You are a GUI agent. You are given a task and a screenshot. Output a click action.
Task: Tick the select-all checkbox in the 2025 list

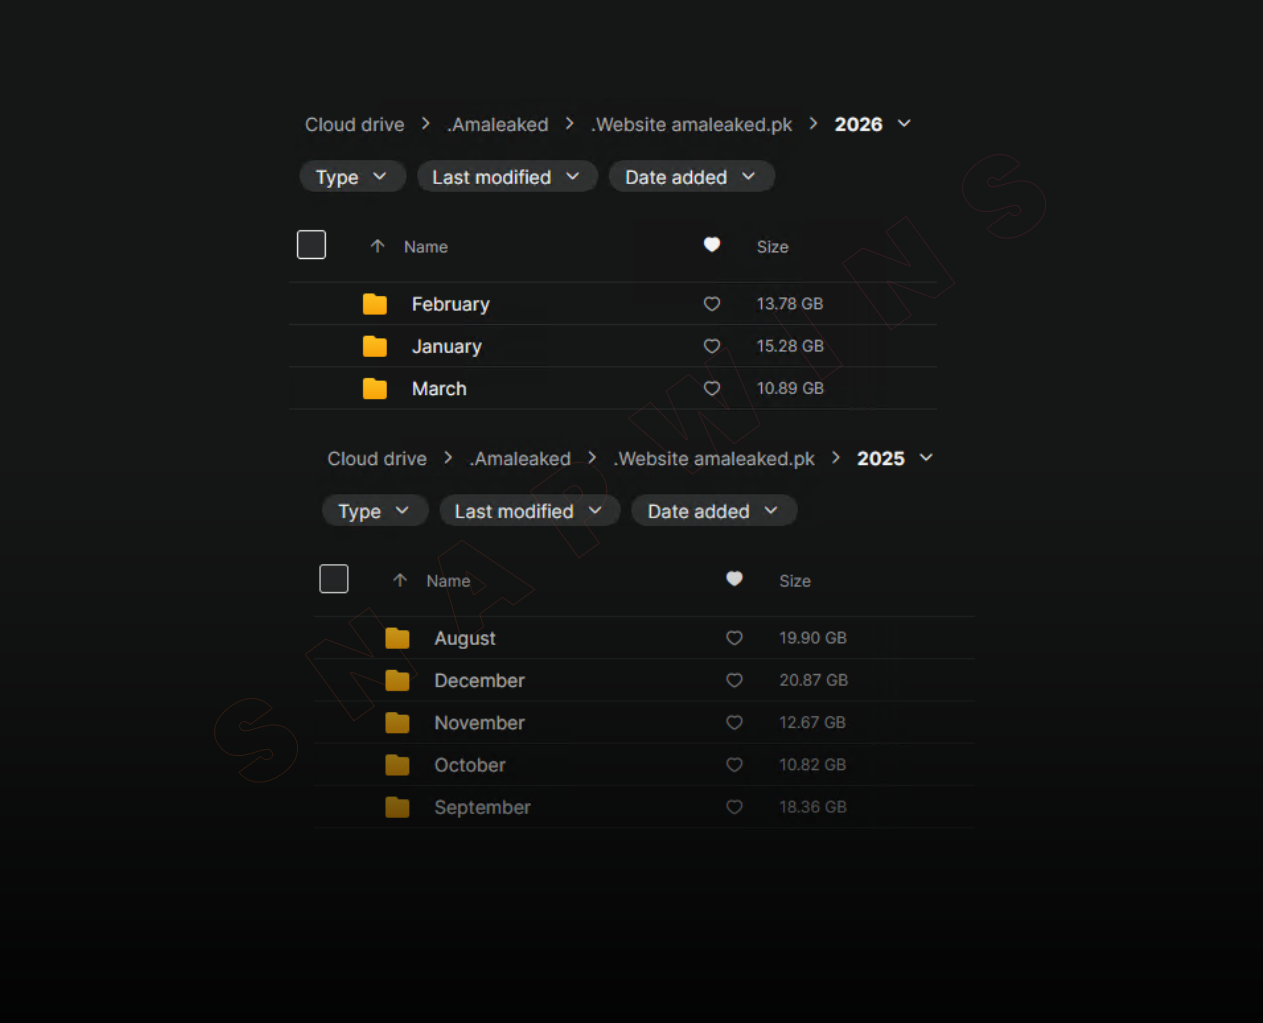pyautogui.click(x=334, y=579)
